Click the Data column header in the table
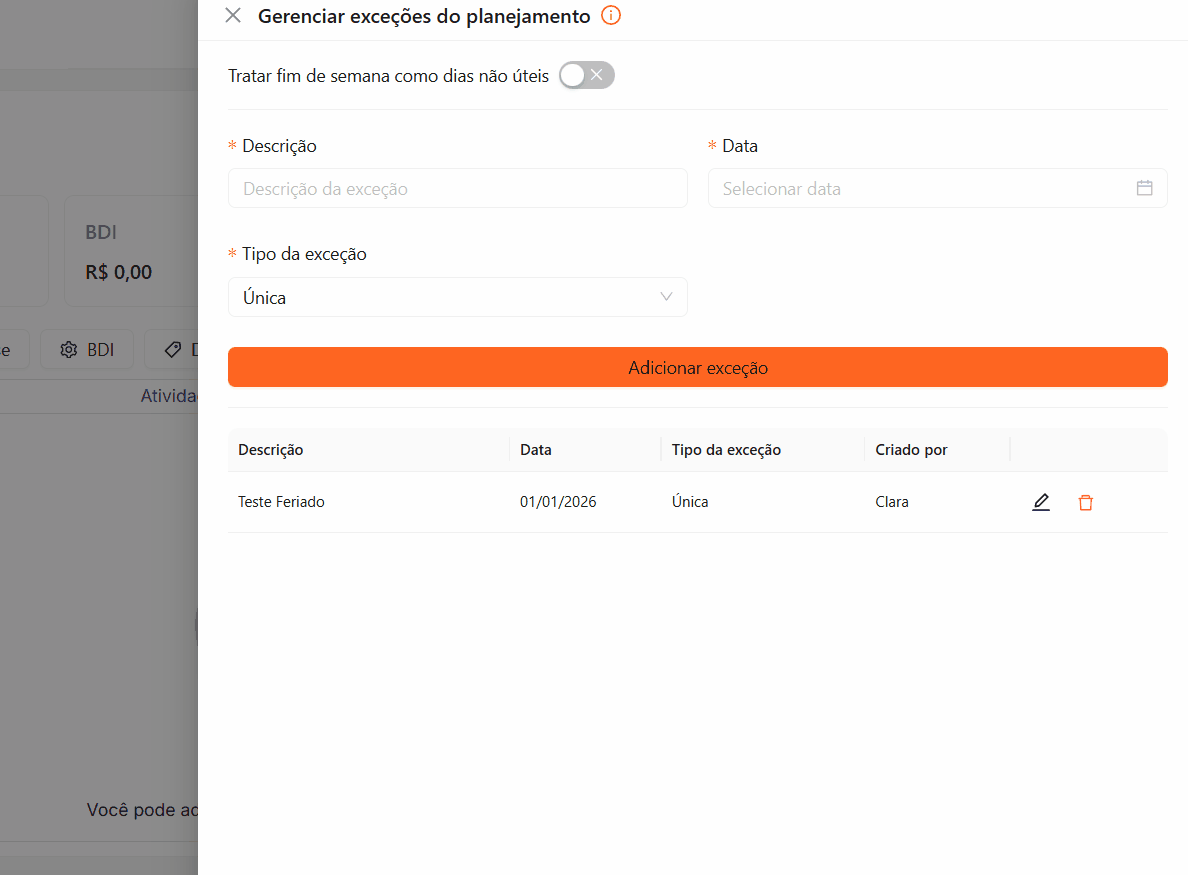The width and height of the screenshot is (1188, 875). point(536,450)
